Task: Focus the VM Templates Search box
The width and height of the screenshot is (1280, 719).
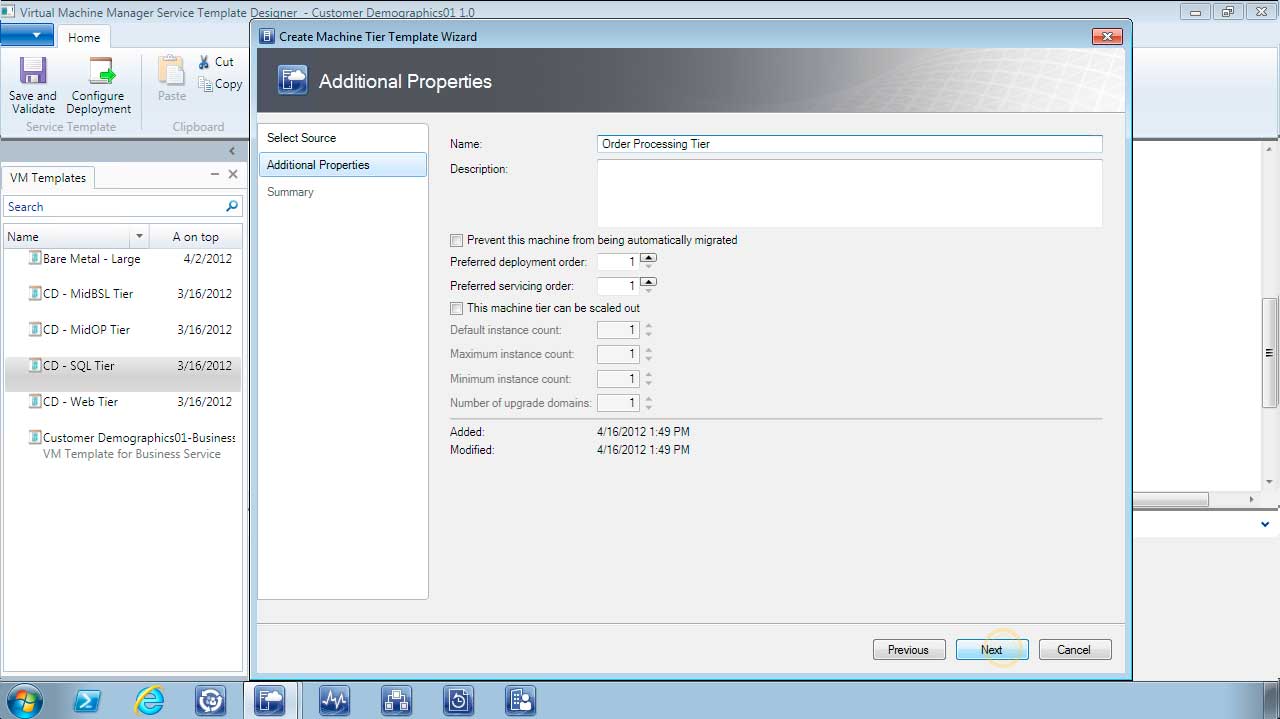Action: coord(114,206)
